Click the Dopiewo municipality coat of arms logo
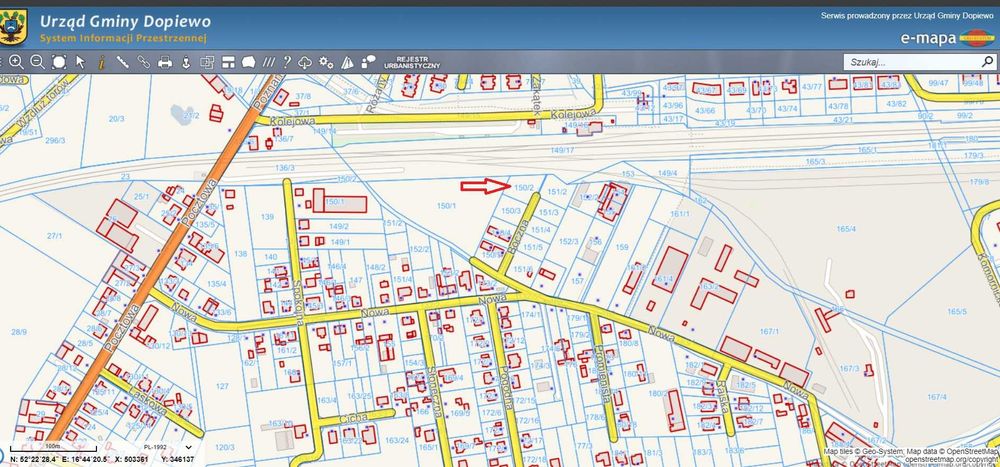This screenshot has height=467, width=1000. tap(13, 27)
